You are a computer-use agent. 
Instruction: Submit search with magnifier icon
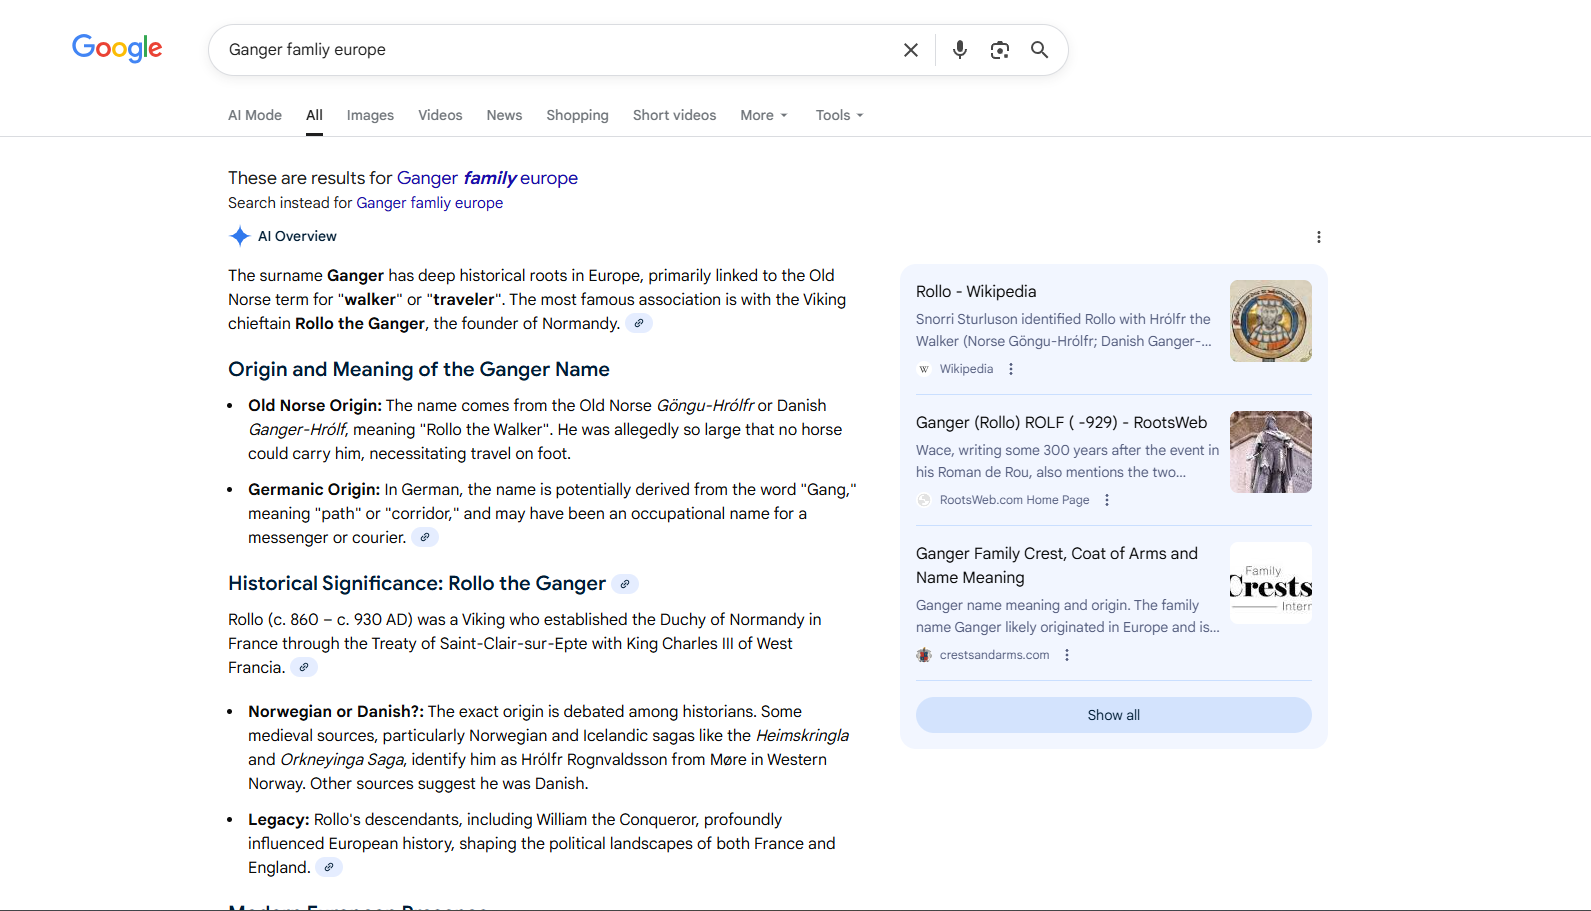pyautogui.click(x=1040, y=50)
